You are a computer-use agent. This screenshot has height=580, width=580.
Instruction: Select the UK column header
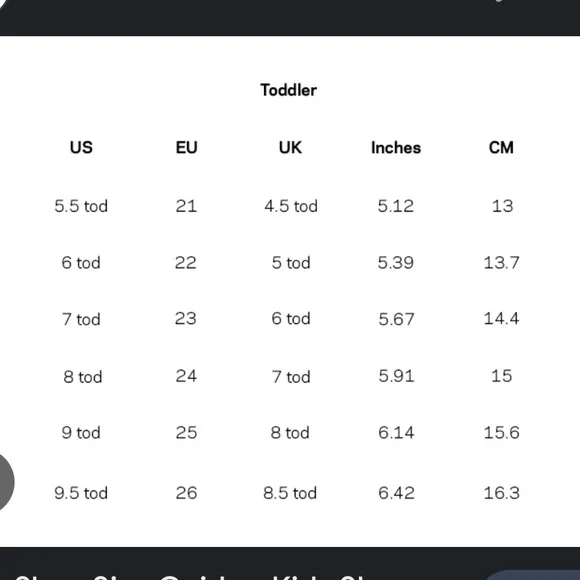tap(290, 148)
